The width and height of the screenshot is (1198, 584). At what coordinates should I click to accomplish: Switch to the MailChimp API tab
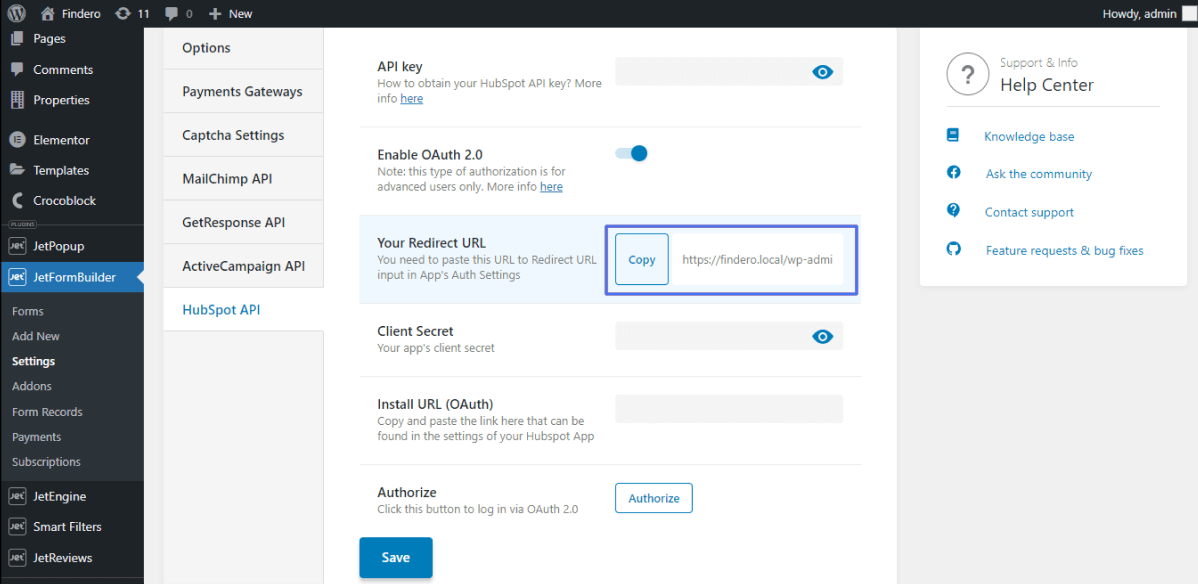(227, 178)
